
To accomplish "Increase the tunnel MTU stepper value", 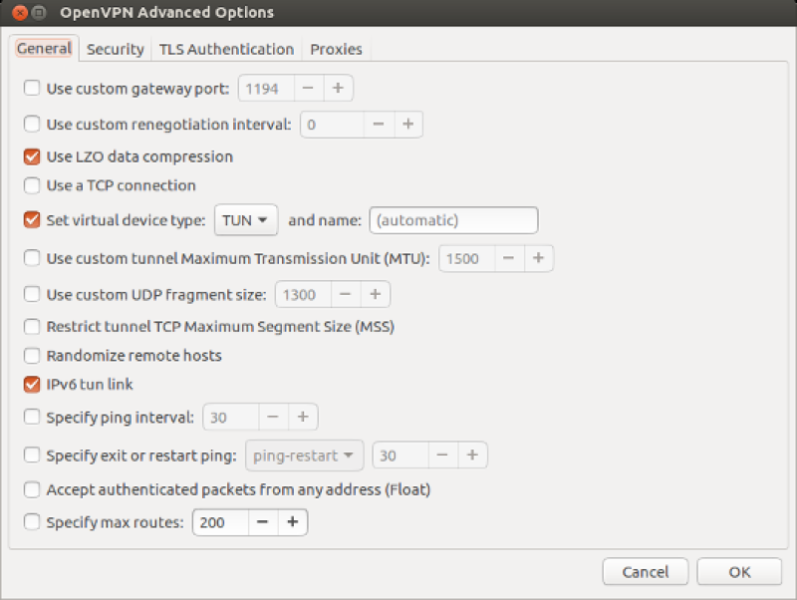I will [538, 258].
